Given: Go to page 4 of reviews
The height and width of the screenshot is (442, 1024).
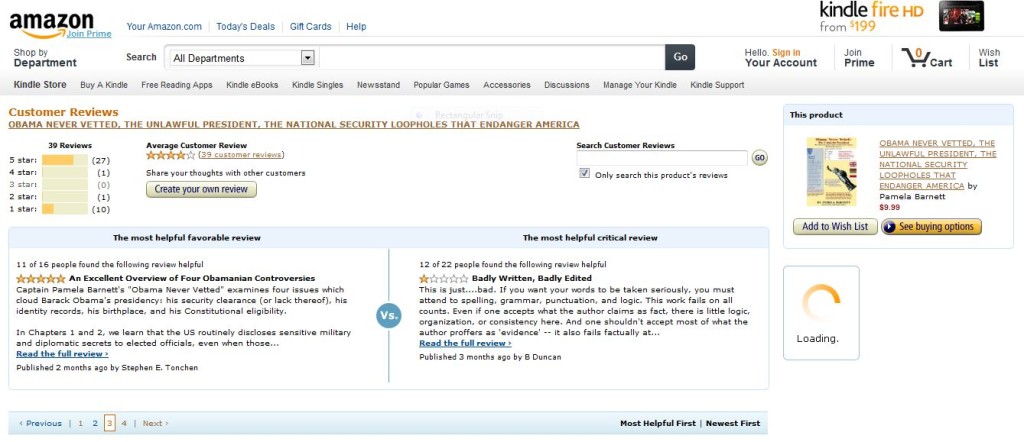Looking at the screenshot, I should pos(124,423).
